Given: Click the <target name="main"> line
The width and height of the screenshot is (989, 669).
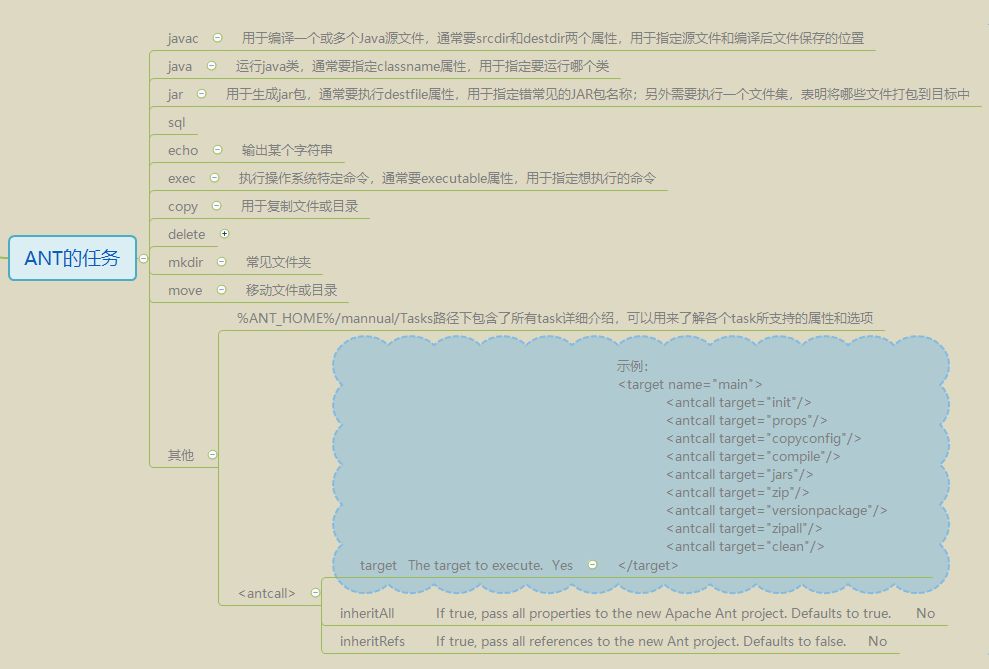Looking at the screenshot, I should tap(690, 385).
